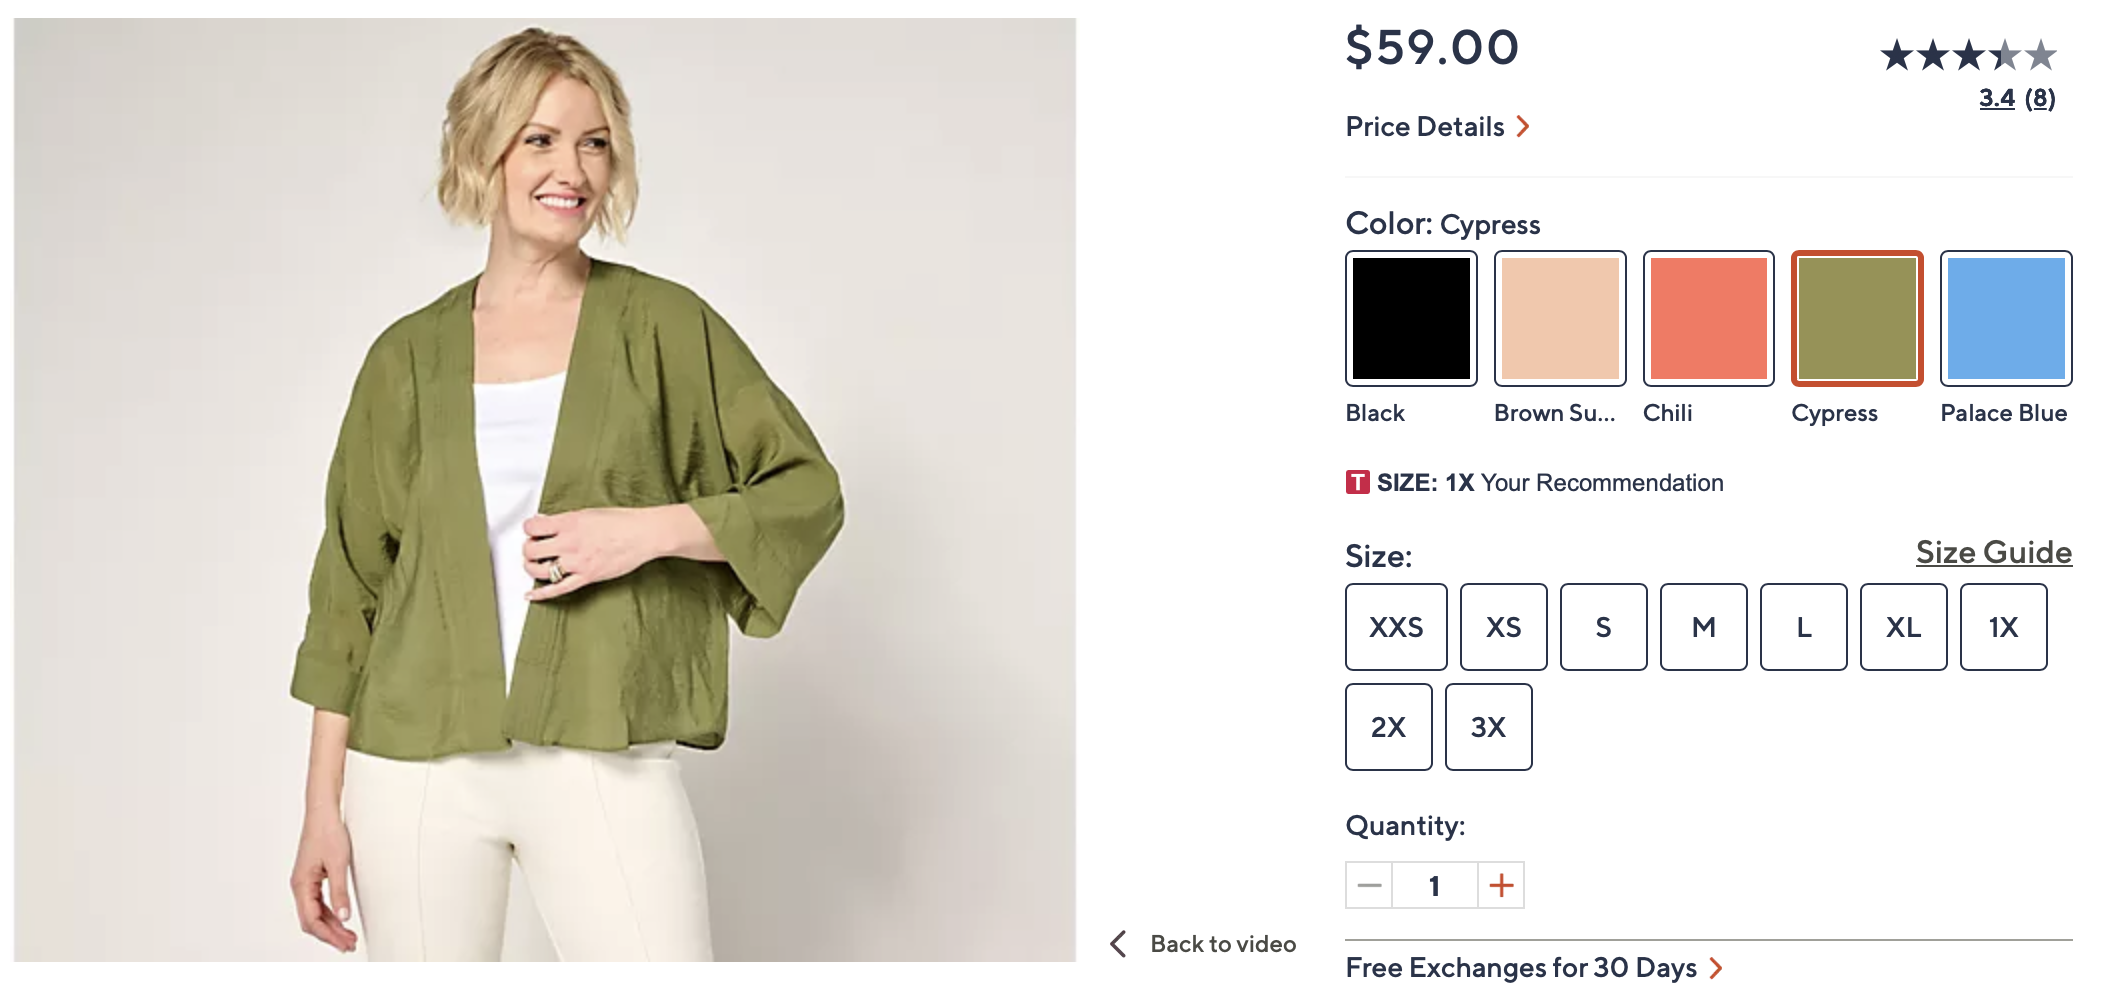The width and height of the screenshot is (2104, 996).
Task: Click the star rating icons
Action: pyautogui.click(x=1967, y=55)
